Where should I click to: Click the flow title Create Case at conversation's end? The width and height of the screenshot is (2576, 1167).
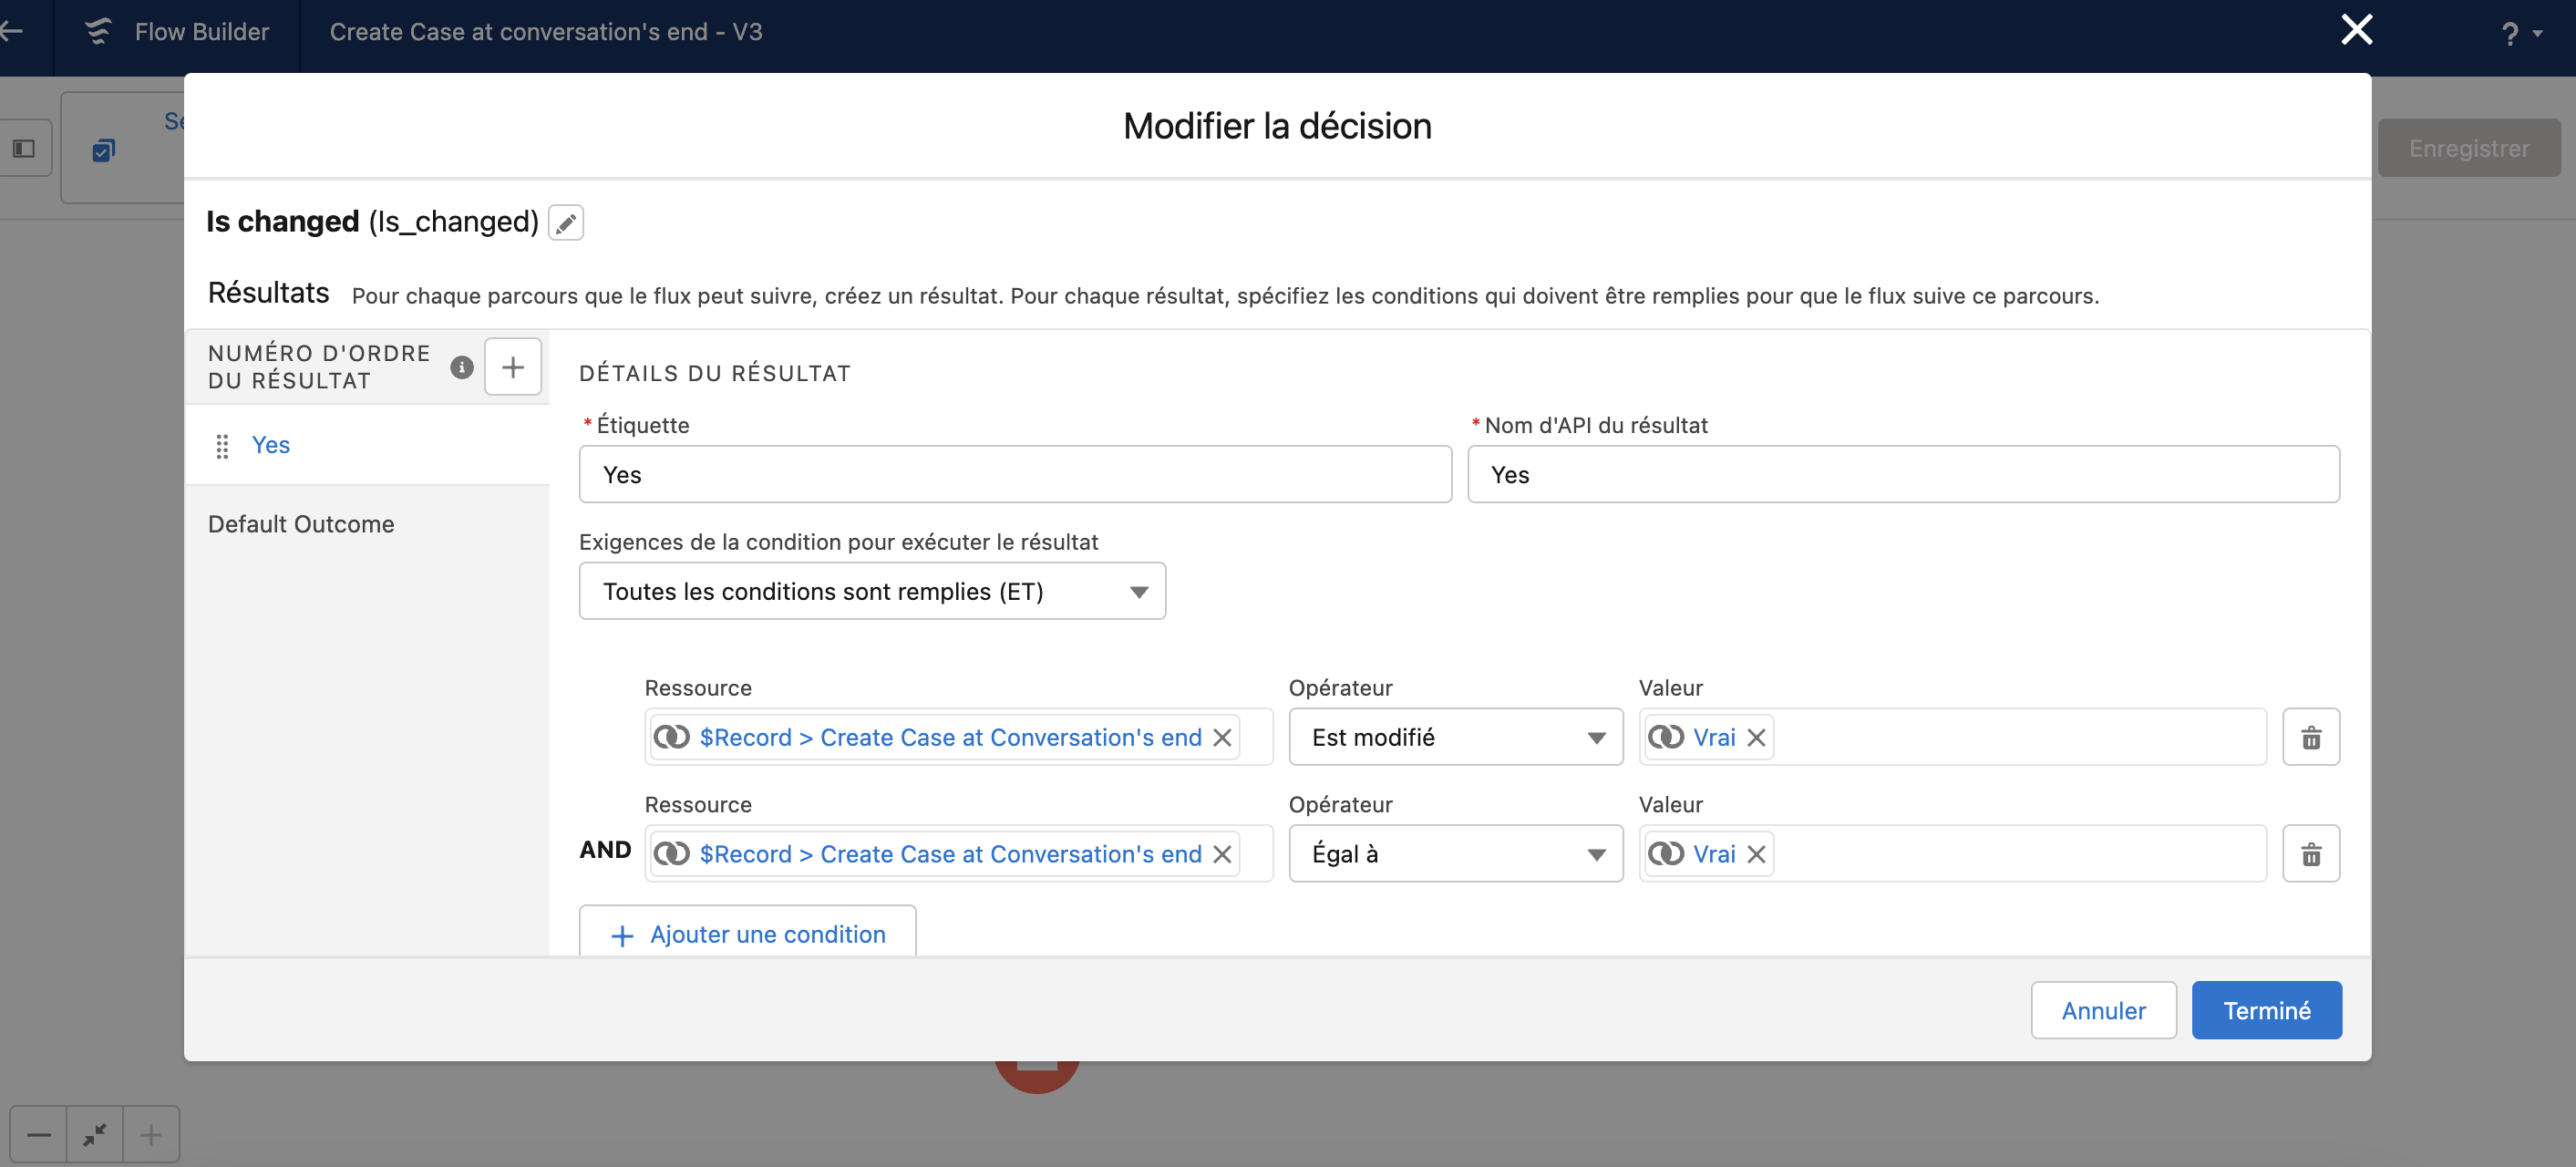546,32
